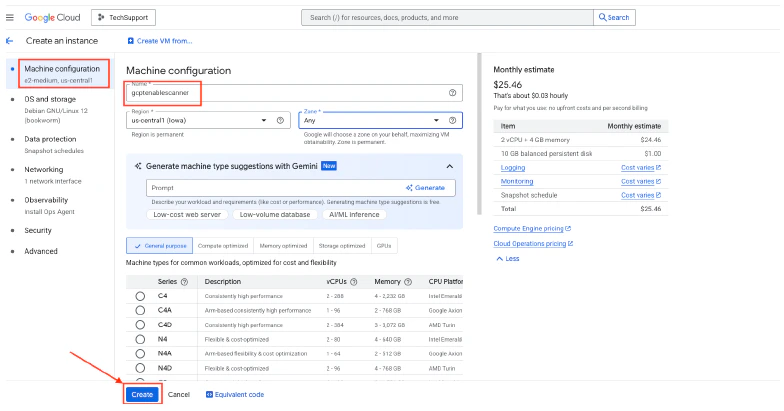Open Compute Engine pricing link

click(528, 228)
